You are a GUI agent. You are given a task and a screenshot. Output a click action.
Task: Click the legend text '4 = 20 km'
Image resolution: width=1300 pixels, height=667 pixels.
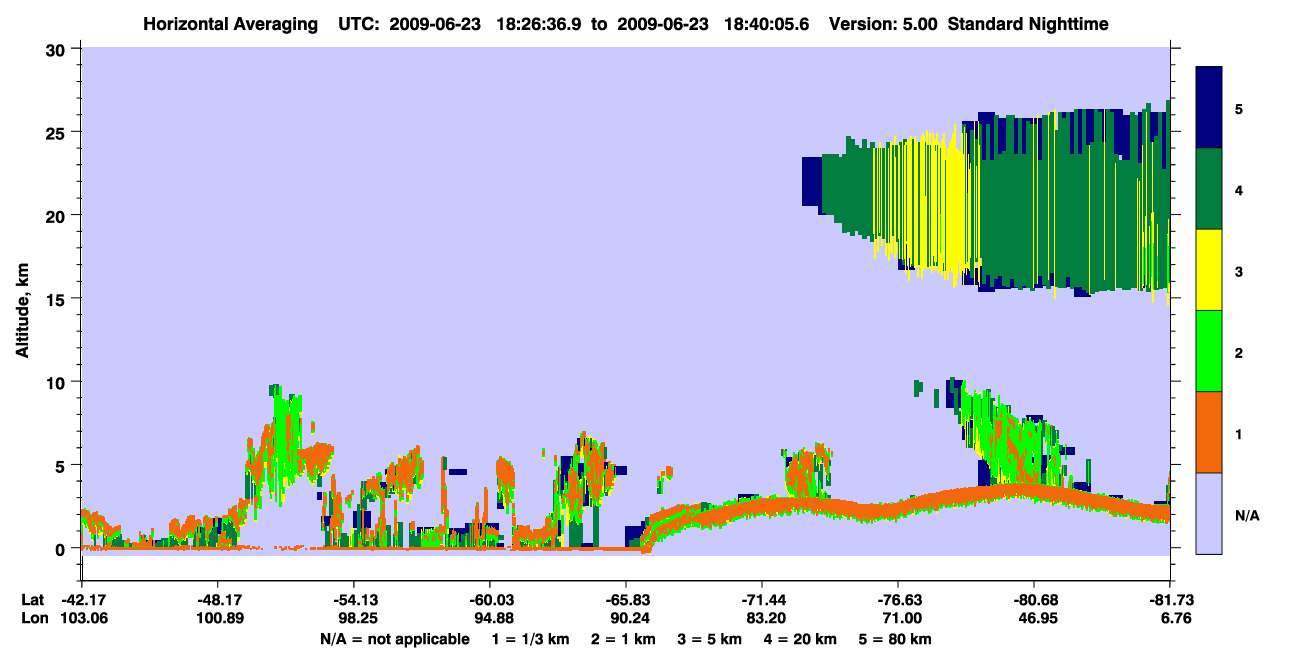tap(801, 639)
